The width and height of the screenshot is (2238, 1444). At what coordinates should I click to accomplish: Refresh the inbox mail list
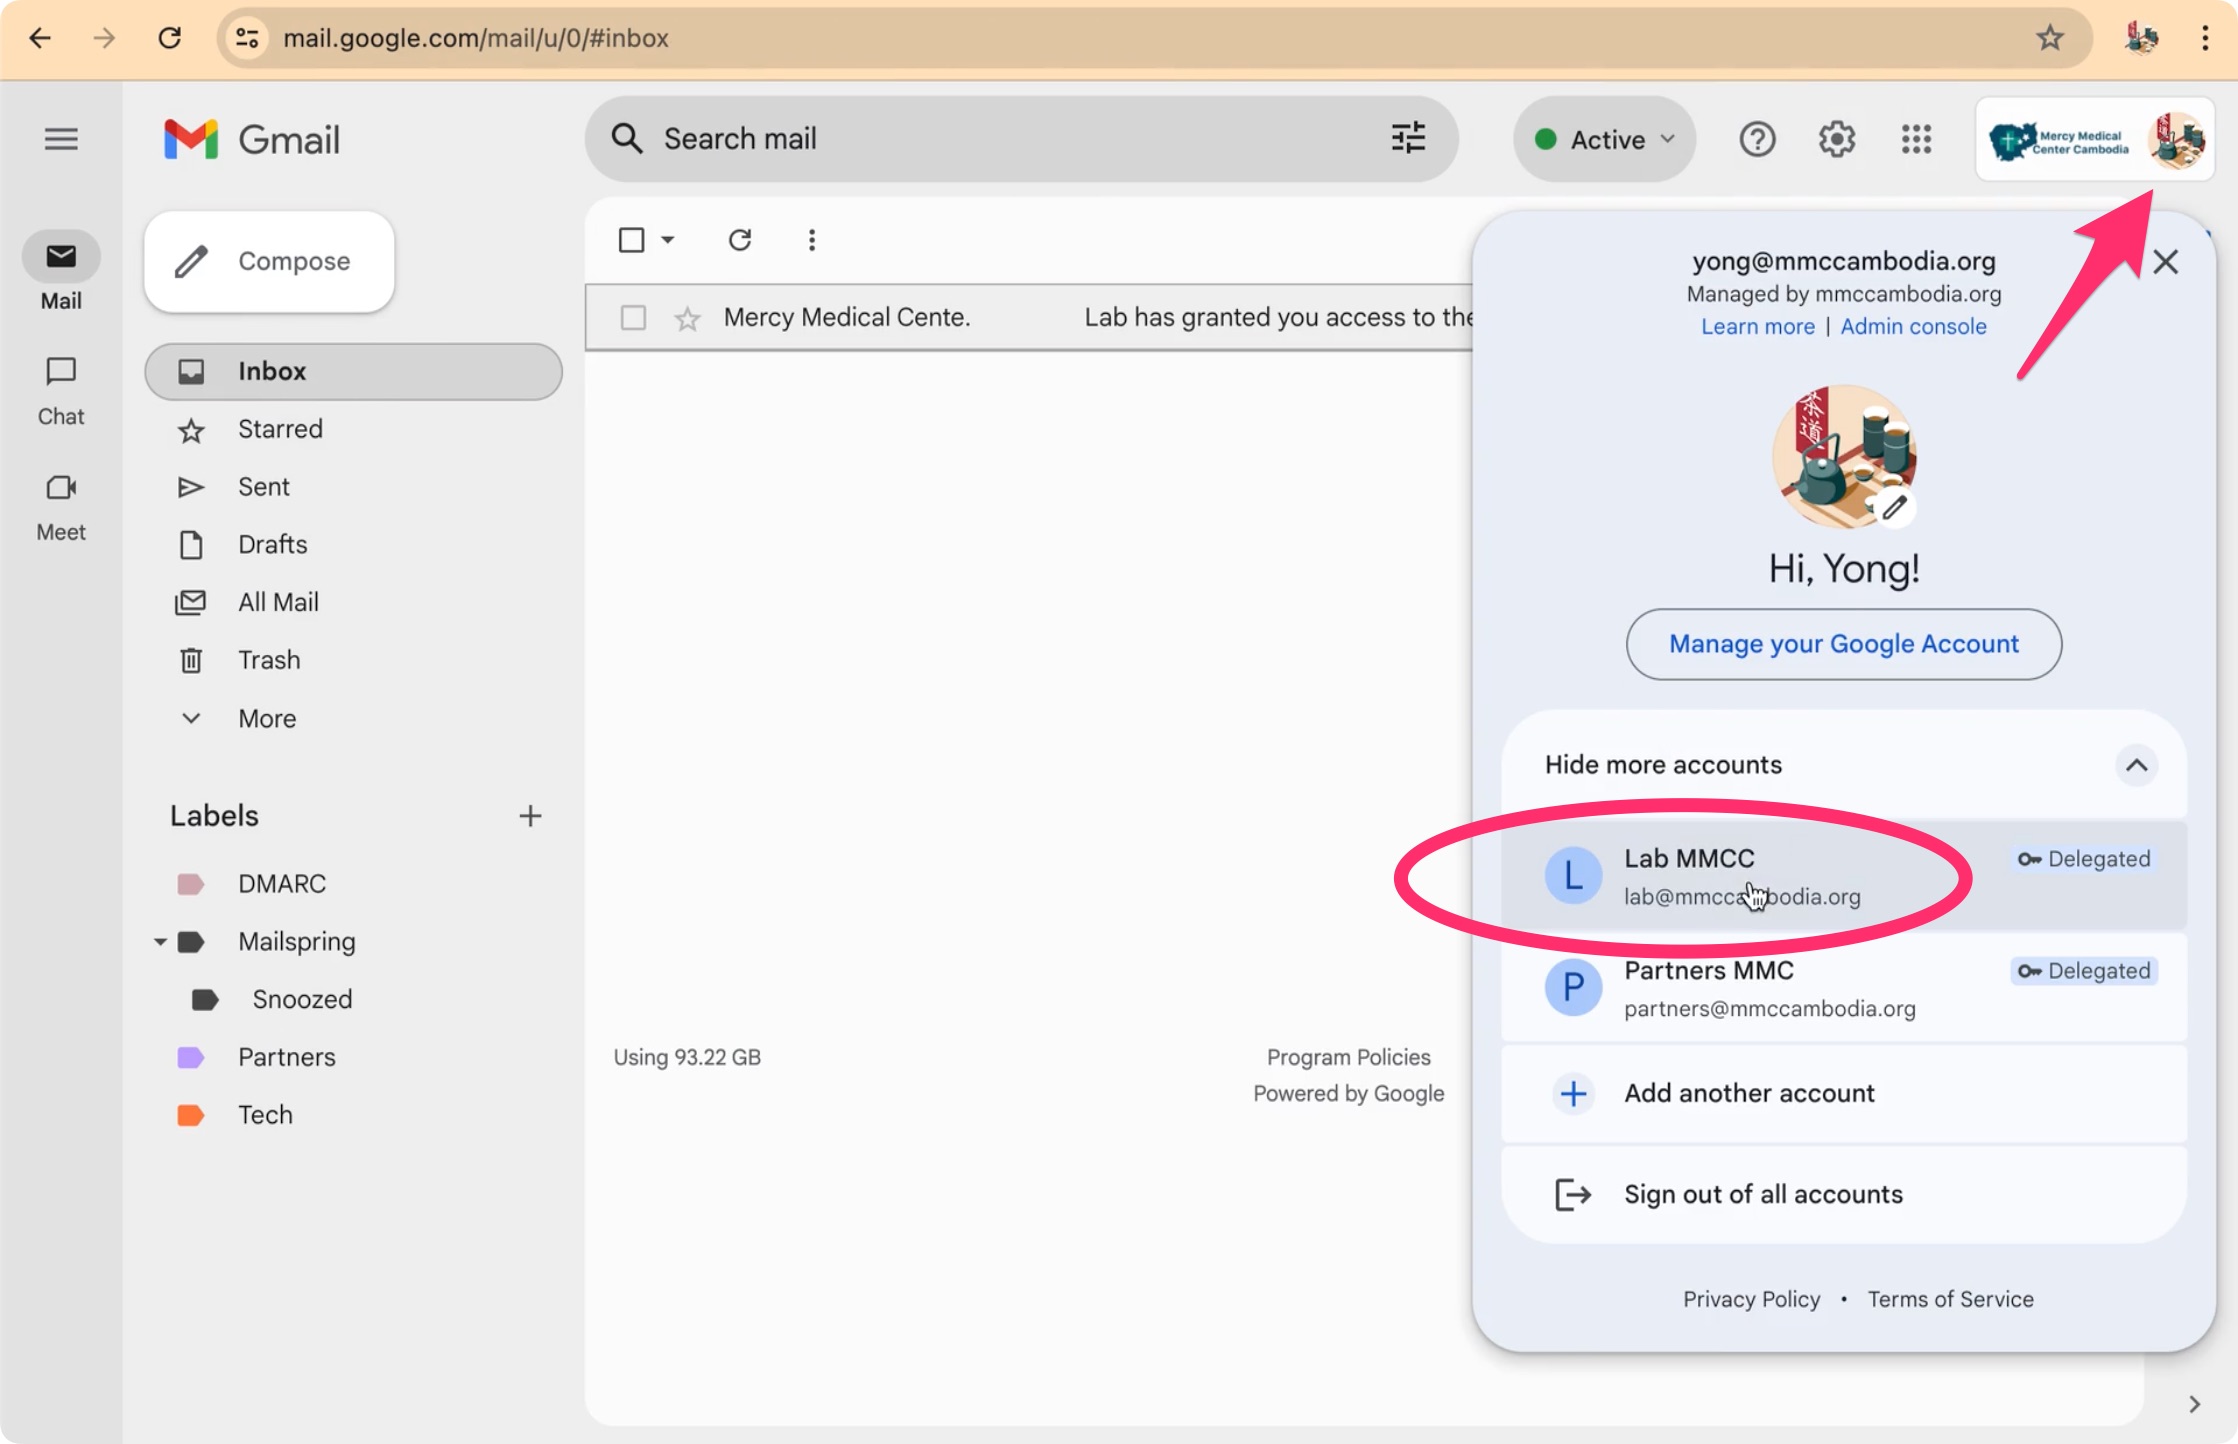click(740, 240)
